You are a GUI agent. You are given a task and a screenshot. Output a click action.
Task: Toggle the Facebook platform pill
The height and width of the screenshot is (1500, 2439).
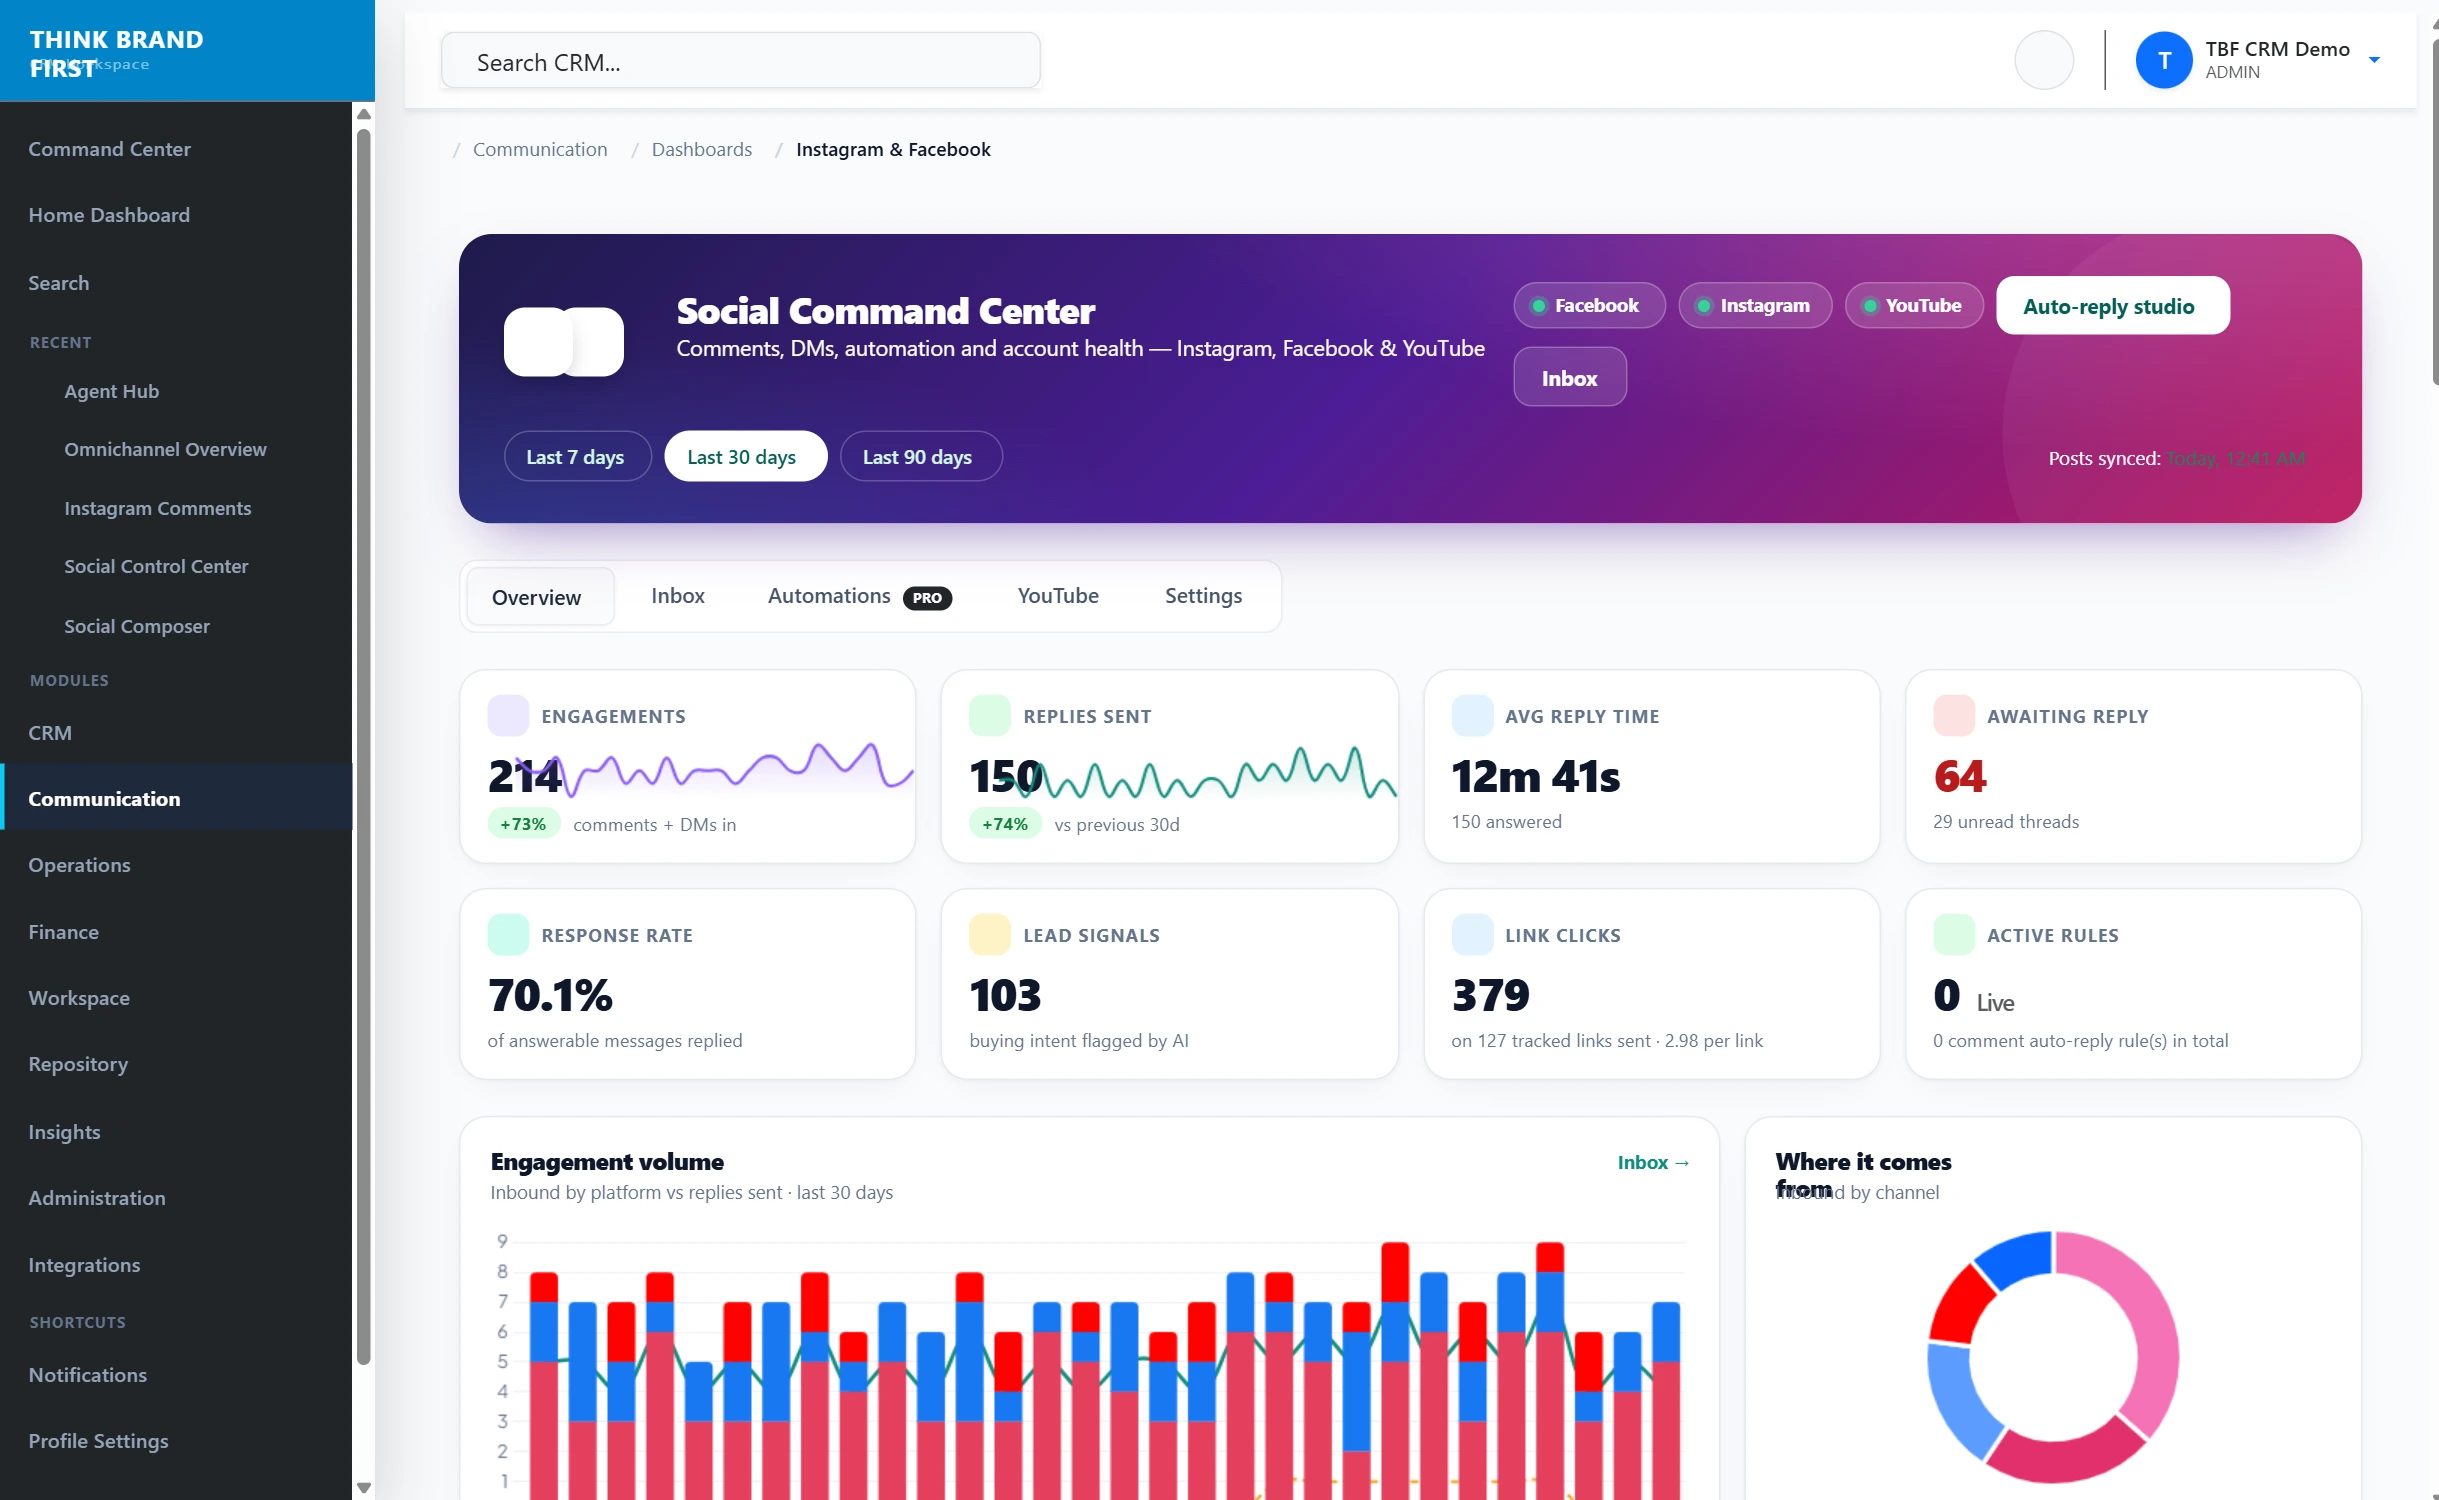(1589, 305)
